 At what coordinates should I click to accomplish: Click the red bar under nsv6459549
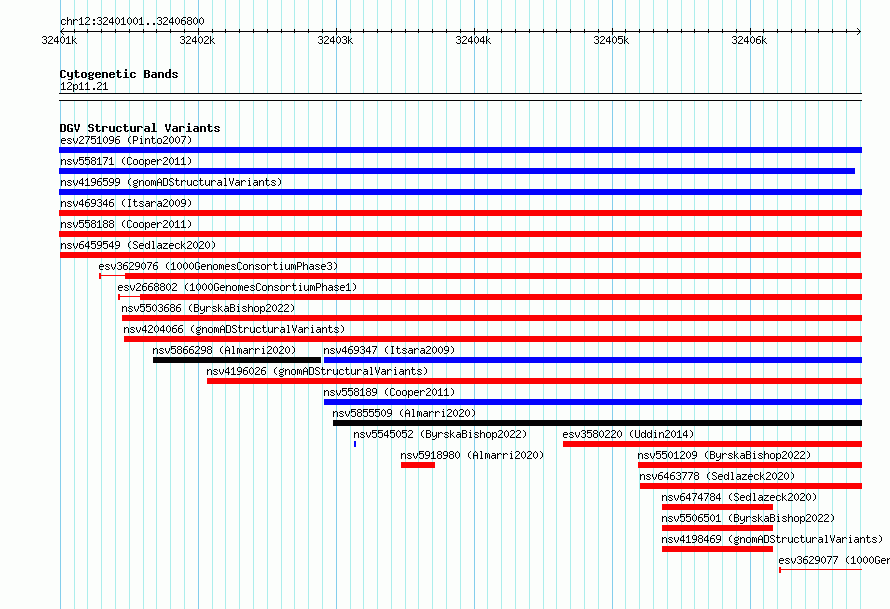pos(460,255)
